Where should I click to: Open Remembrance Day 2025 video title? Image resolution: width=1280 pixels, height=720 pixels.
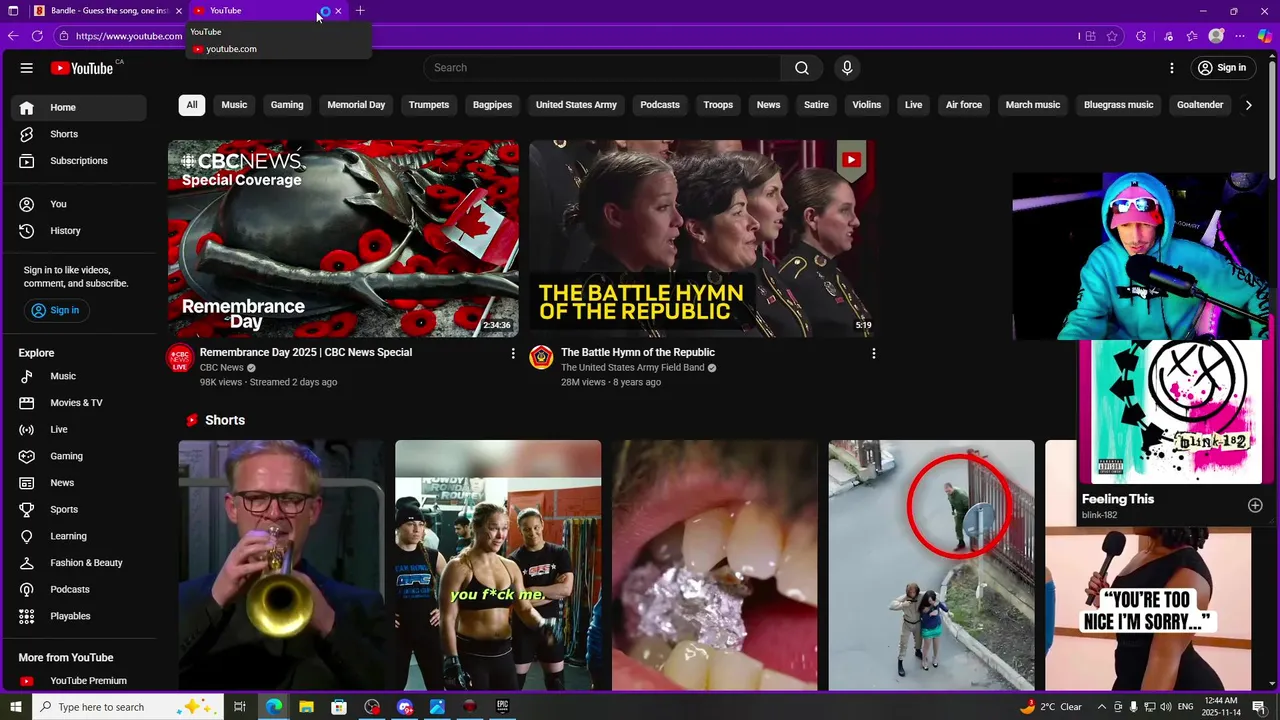click(x=306, y=352)
